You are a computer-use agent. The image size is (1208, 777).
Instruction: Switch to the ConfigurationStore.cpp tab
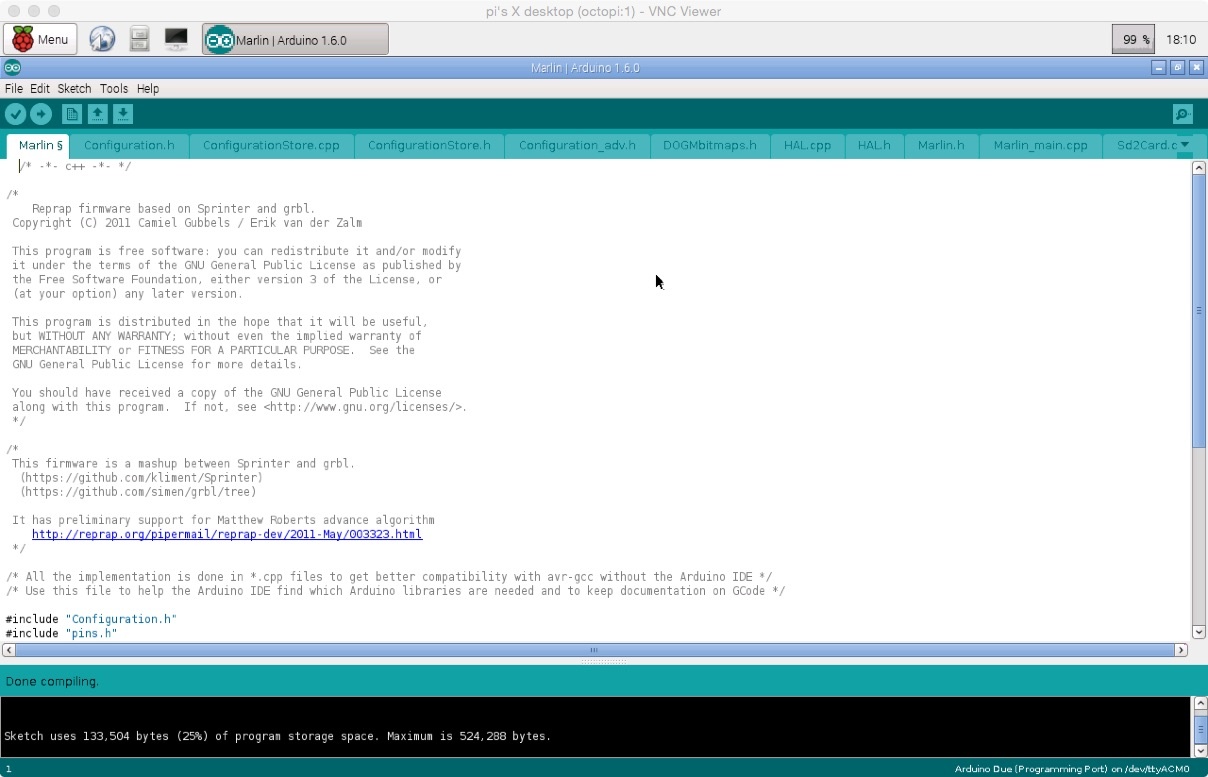271,145
